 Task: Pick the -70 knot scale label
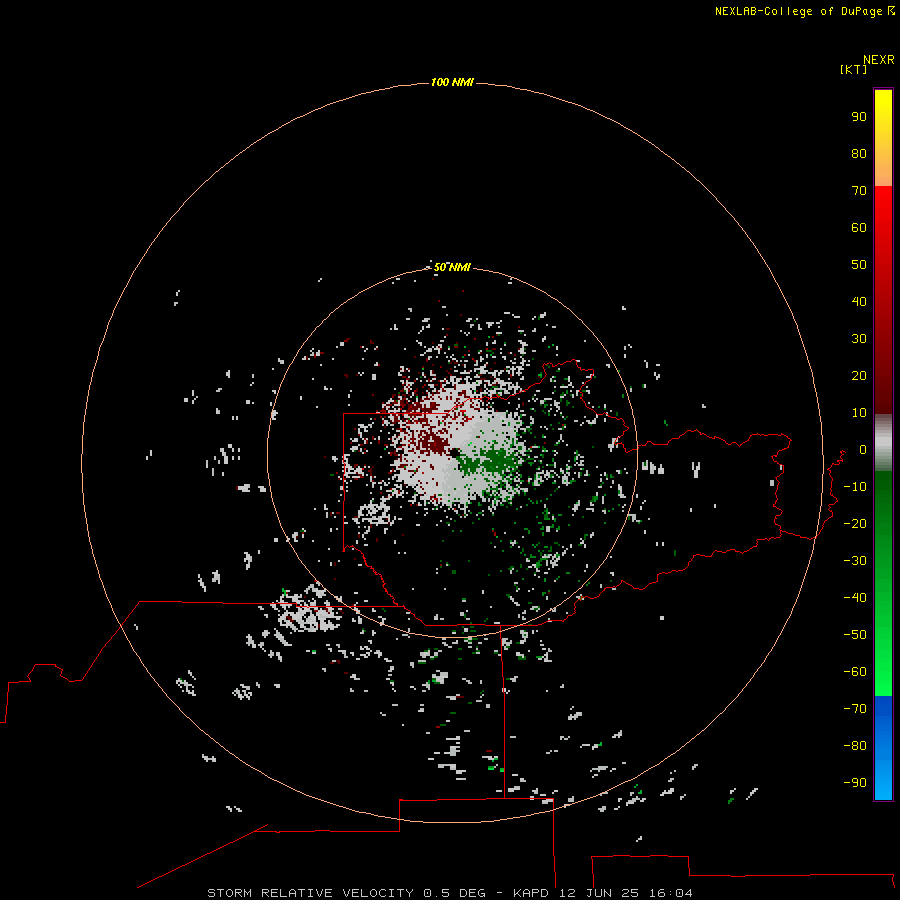[855, 708]
